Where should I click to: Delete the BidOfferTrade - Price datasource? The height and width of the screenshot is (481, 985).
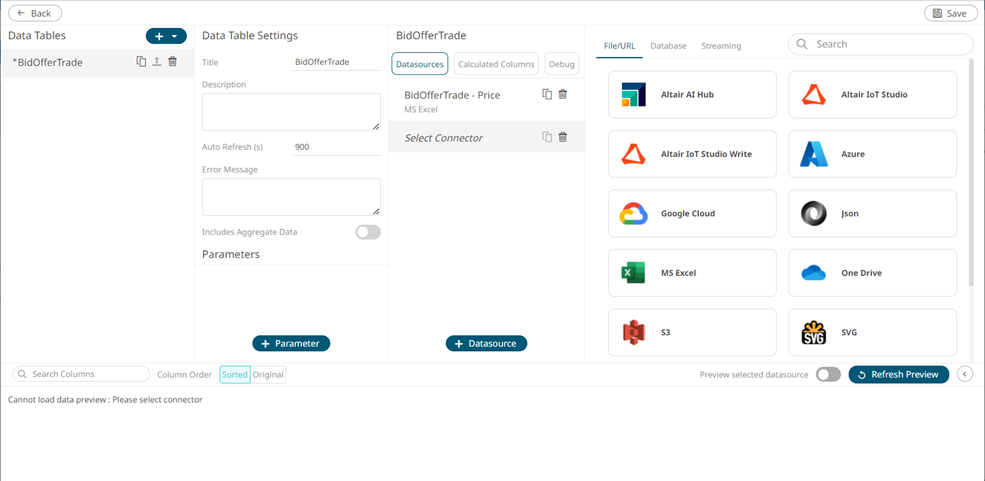point(563,95)
